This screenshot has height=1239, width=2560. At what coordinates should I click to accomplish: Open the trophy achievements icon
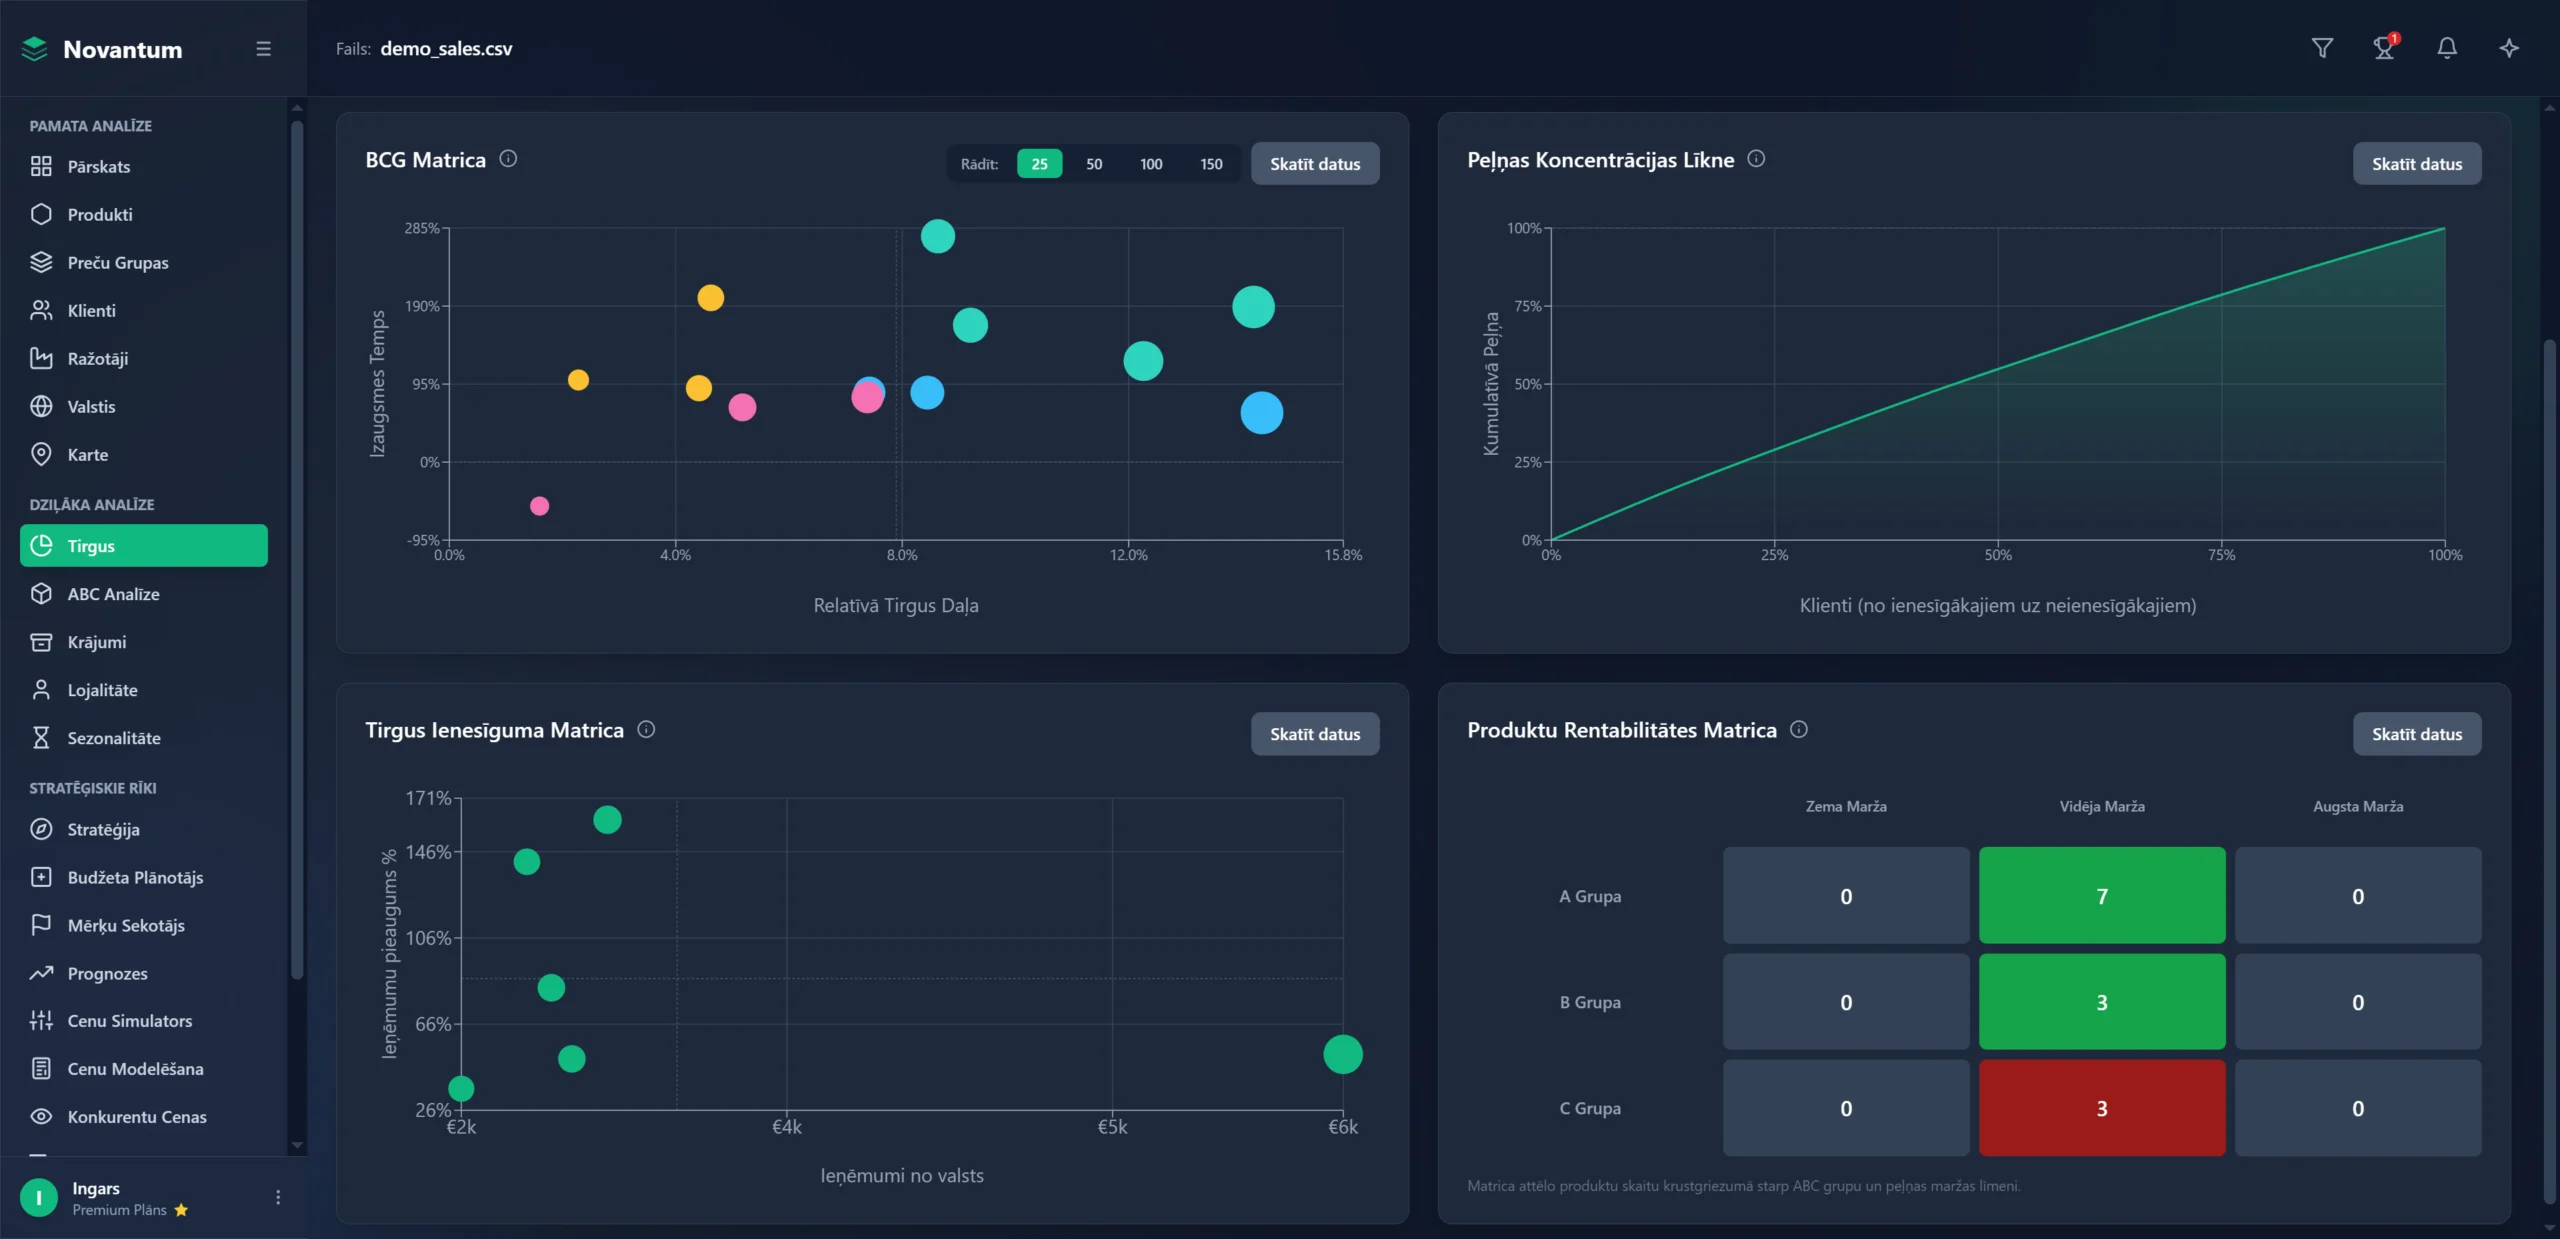(x=2385, y=48)
